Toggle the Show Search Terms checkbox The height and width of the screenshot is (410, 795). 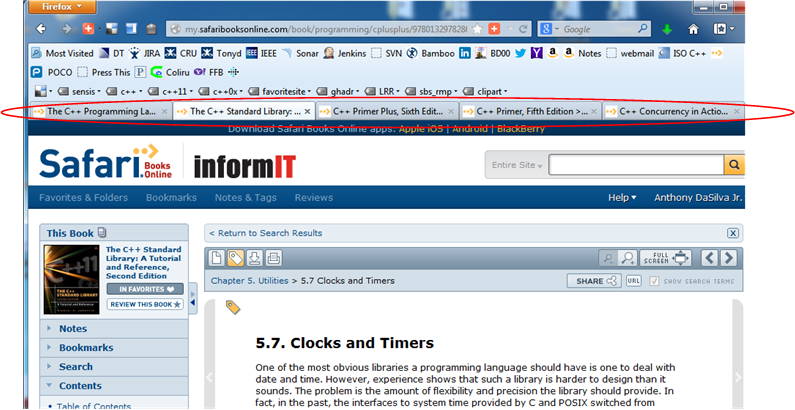[x=655, y=281]
